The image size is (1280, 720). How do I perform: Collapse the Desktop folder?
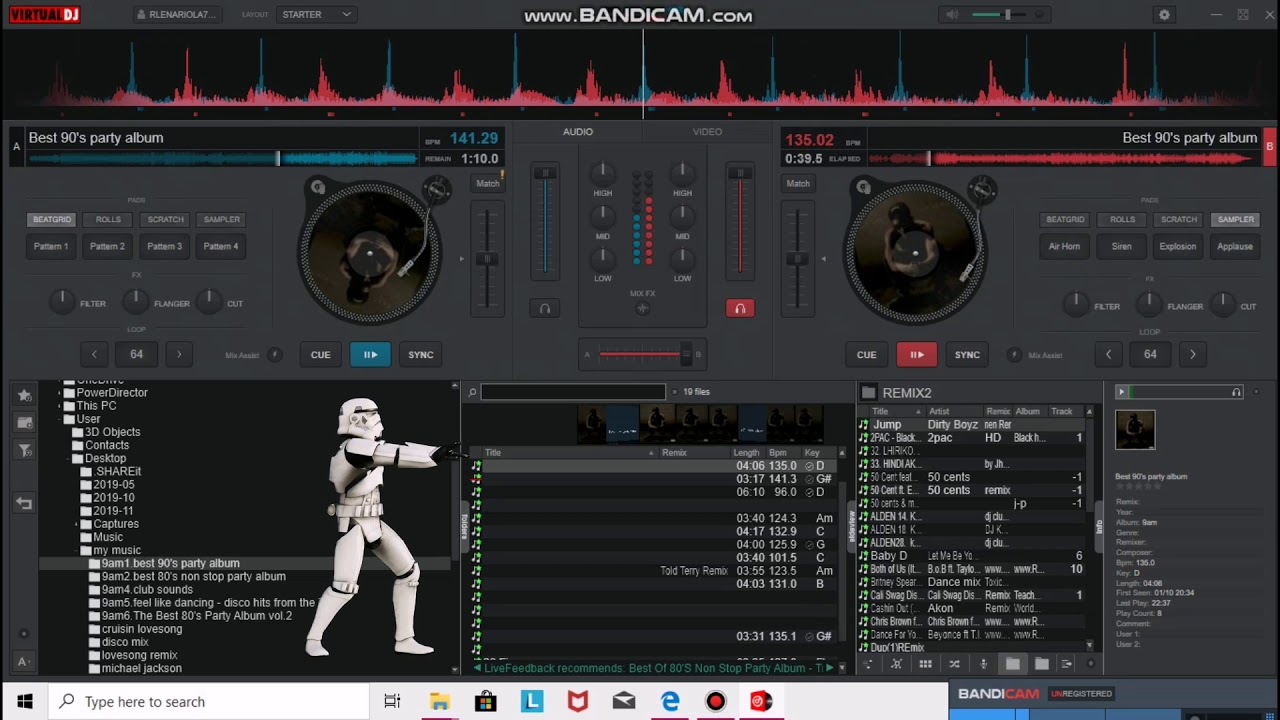tap(68, 459)
